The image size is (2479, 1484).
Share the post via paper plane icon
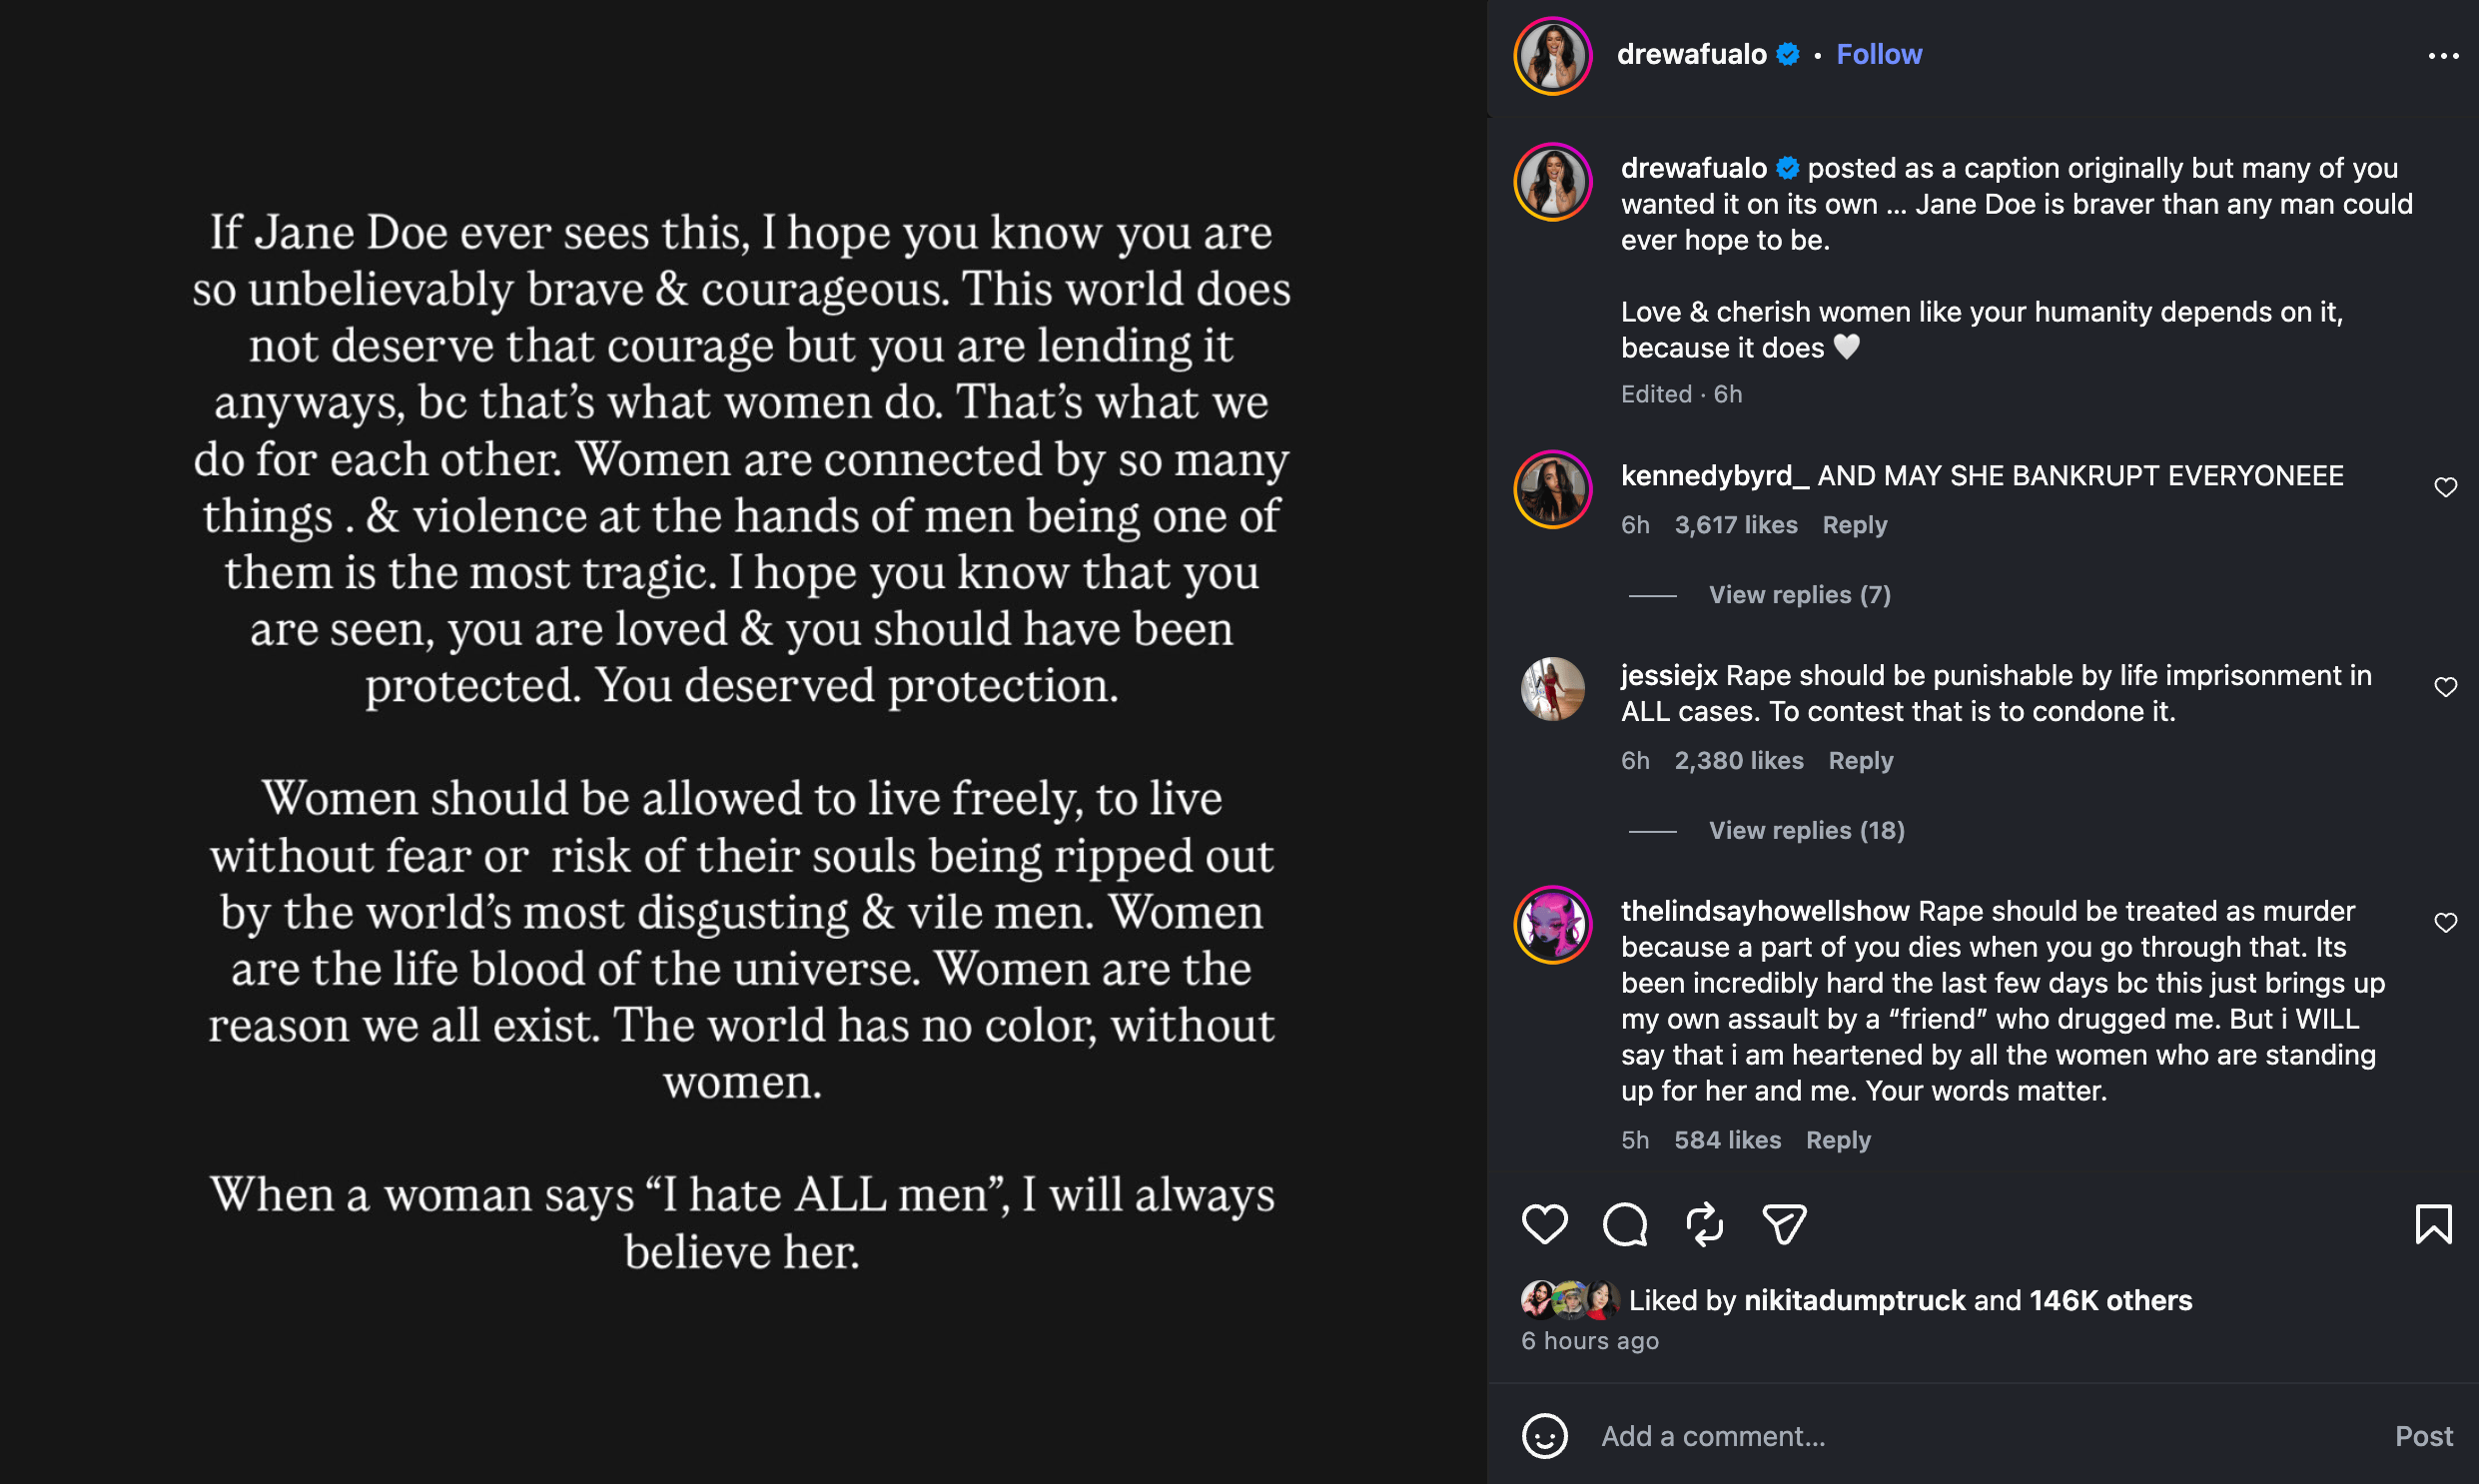[x=1784, y=1224]
